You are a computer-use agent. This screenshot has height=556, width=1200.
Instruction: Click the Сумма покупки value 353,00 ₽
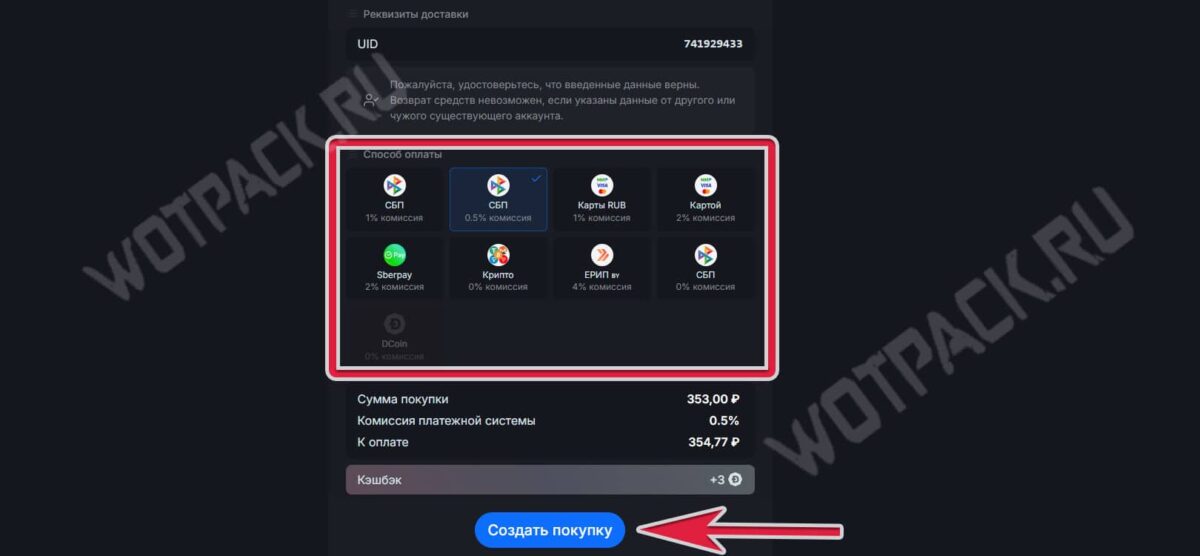click(713, 399)
